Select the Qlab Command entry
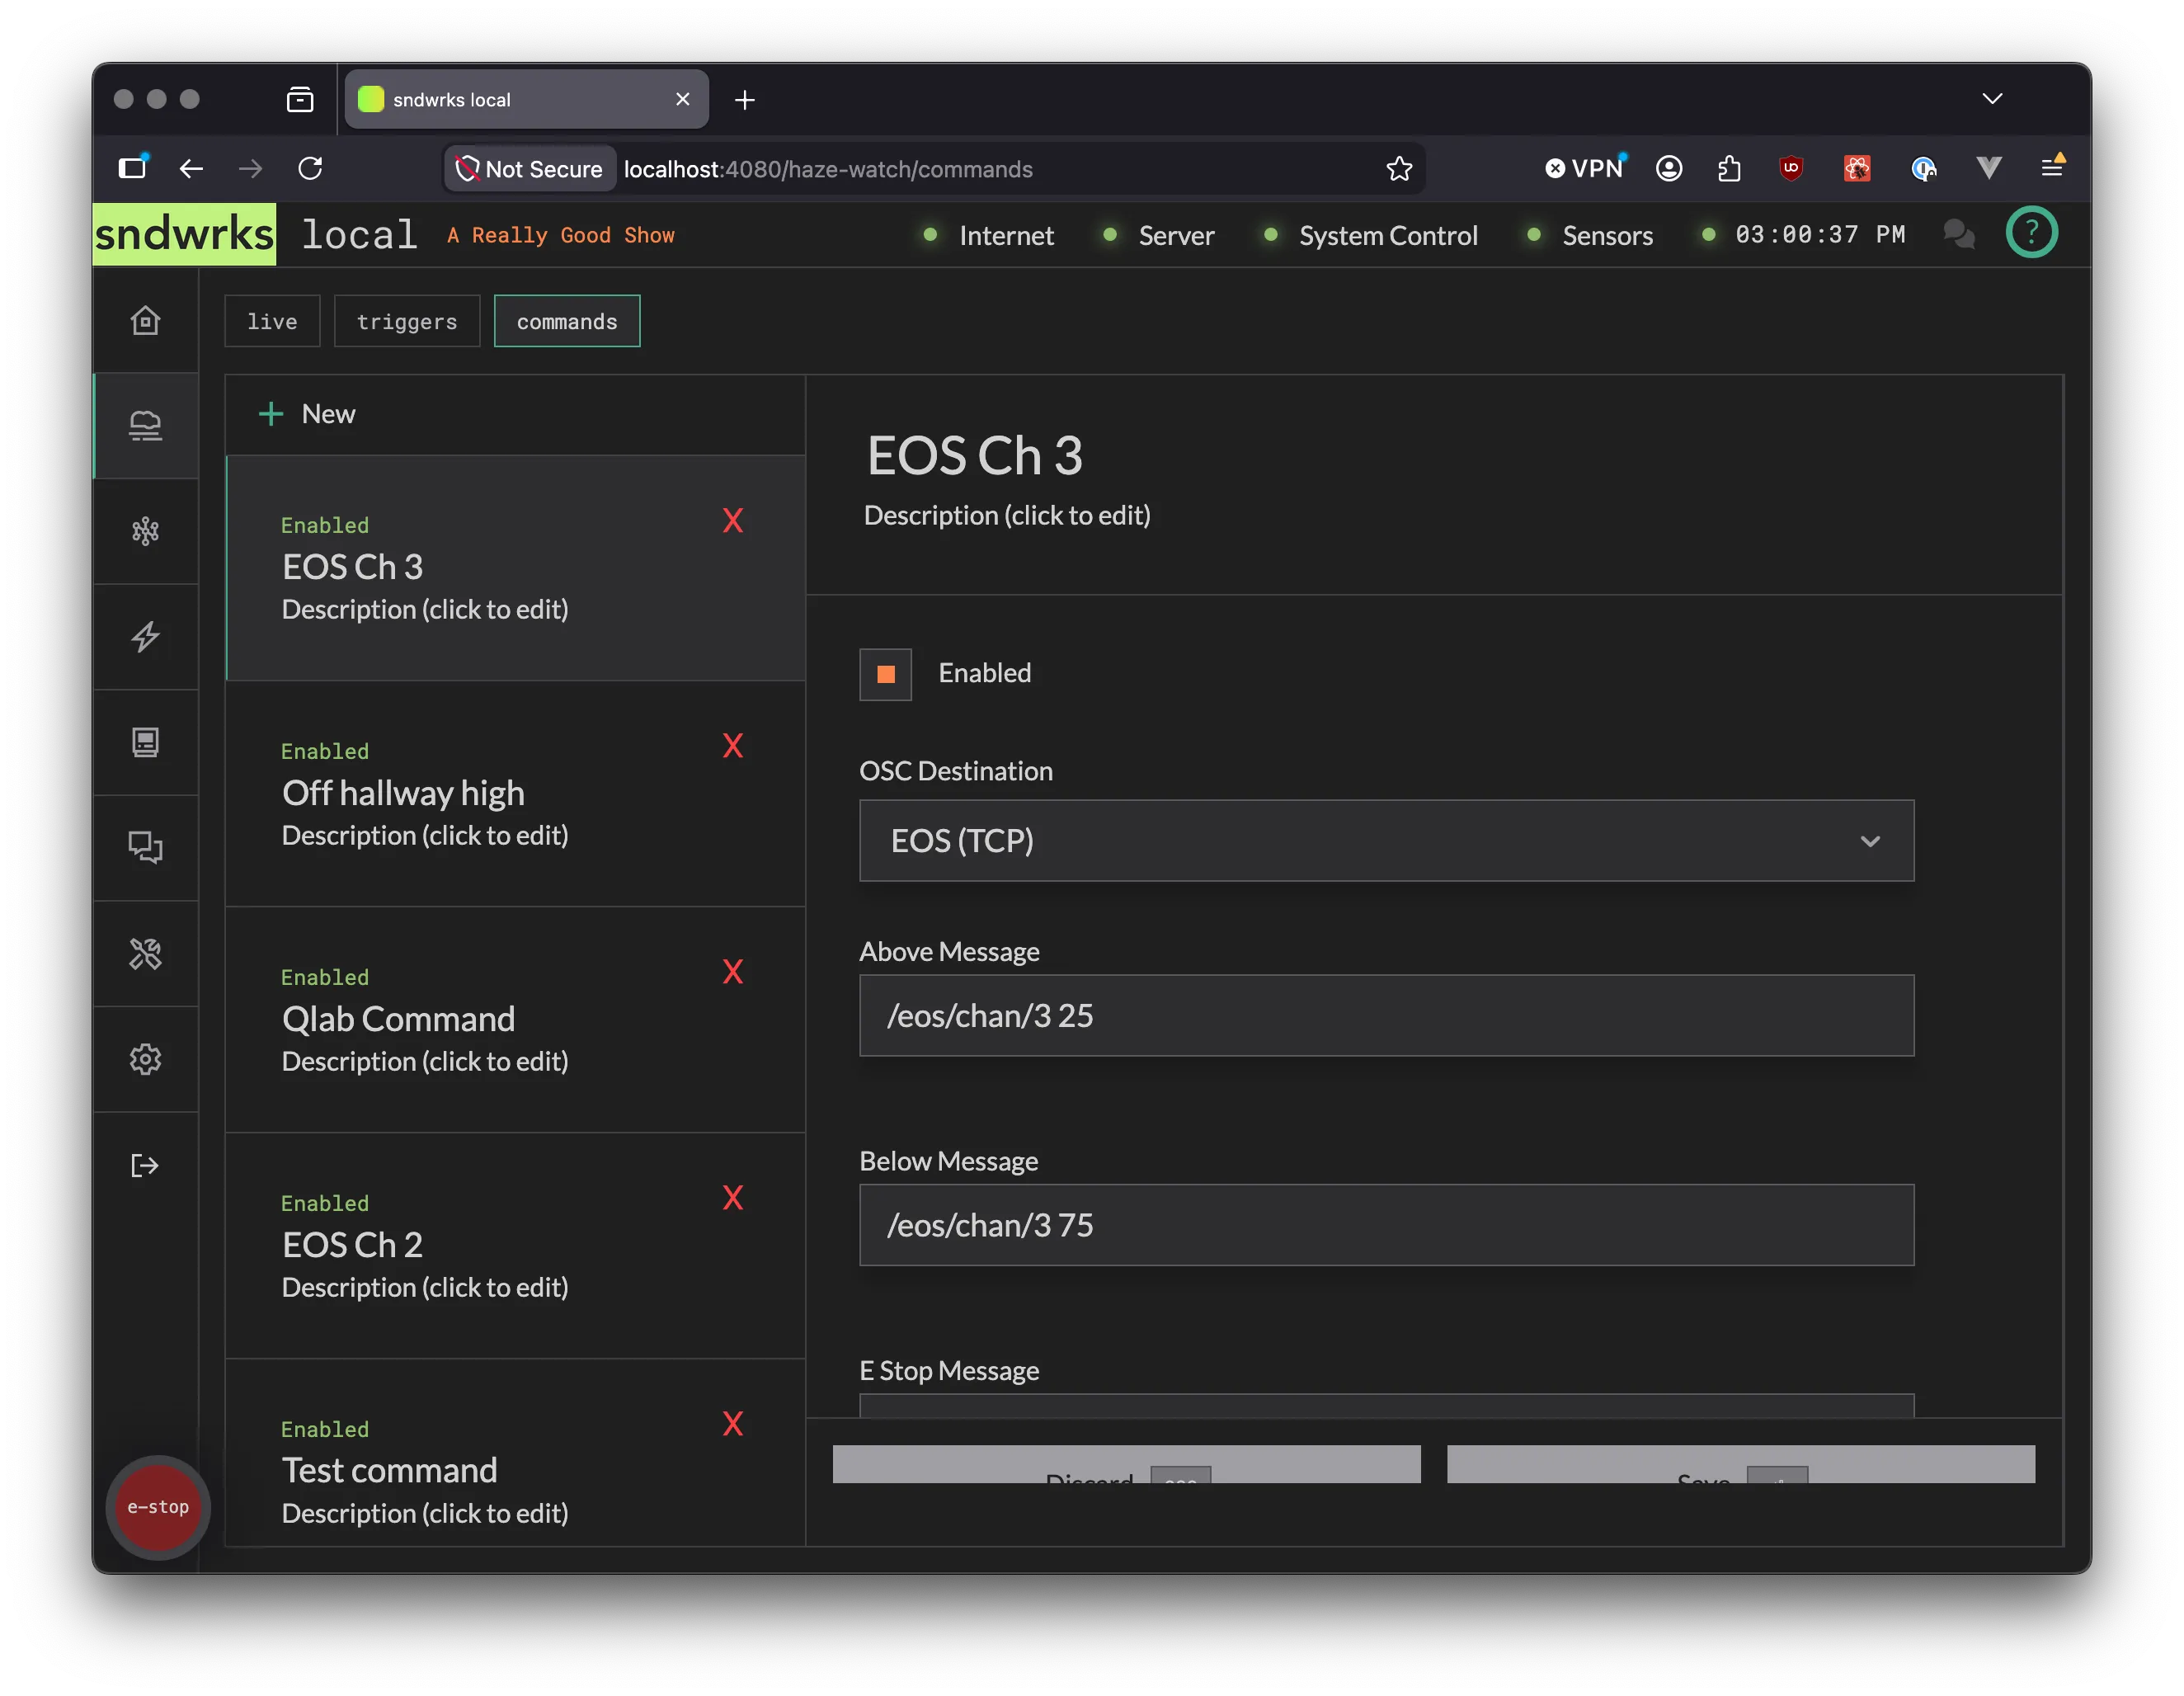This screenshot has height=1696, width=2184. click(515, 1020)
